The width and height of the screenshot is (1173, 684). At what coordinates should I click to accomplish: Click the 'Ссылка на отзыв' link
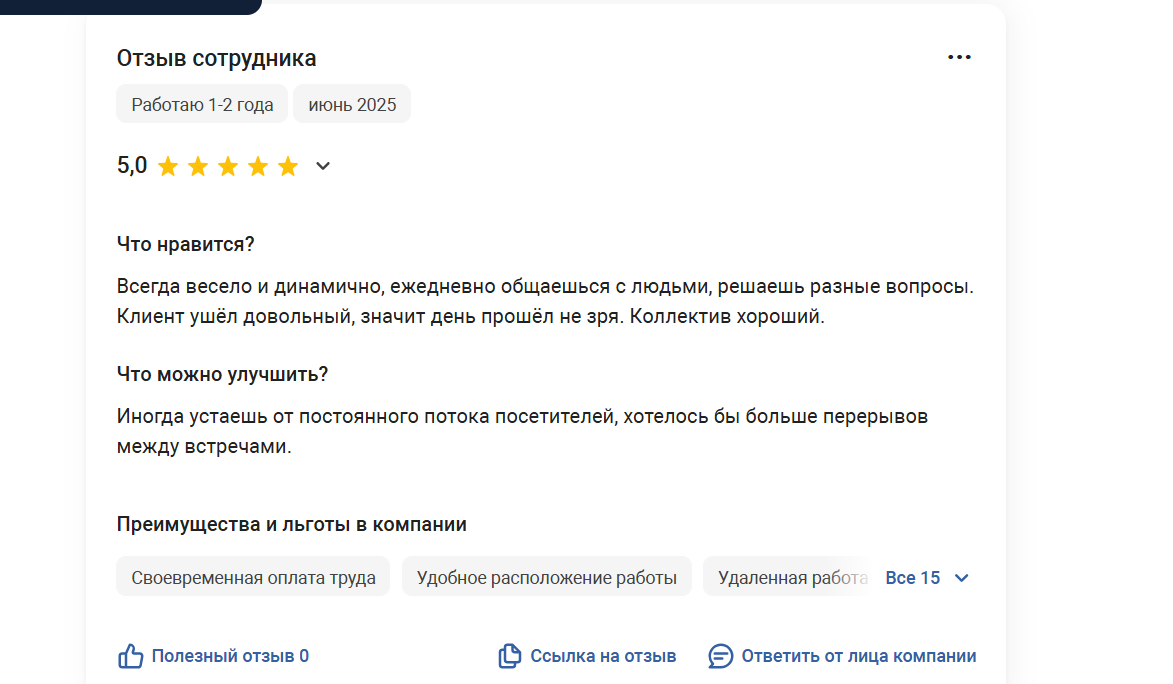603,657
